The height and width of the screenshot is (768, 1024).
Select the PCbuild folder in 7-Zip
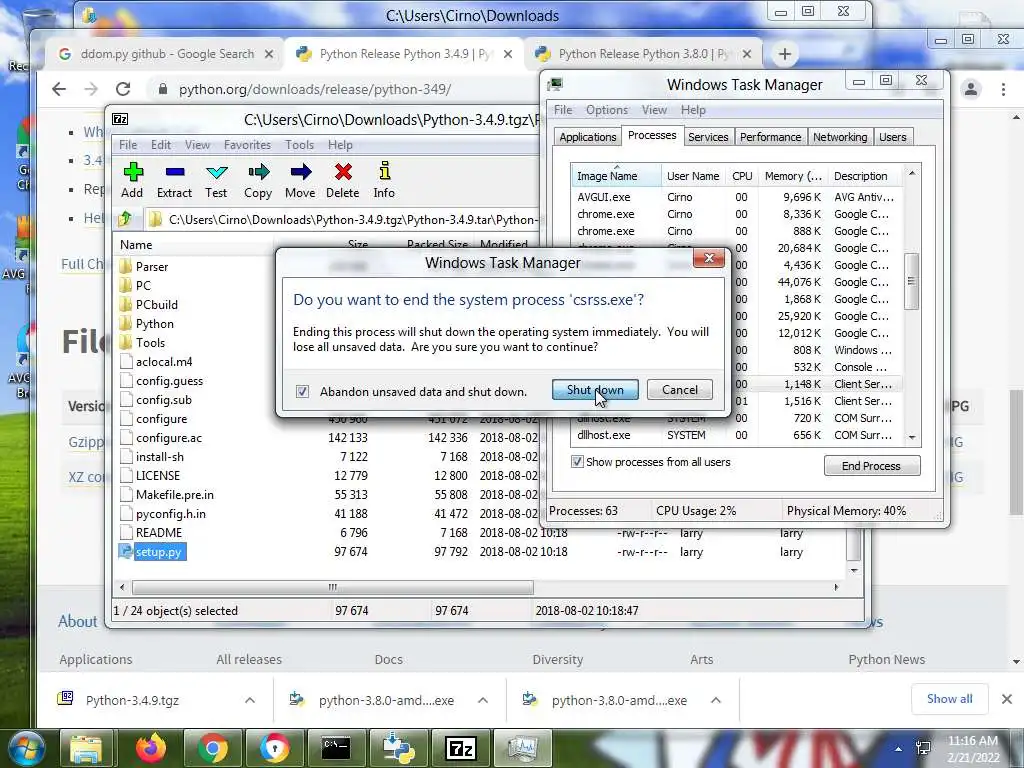[x=156, y=304]
